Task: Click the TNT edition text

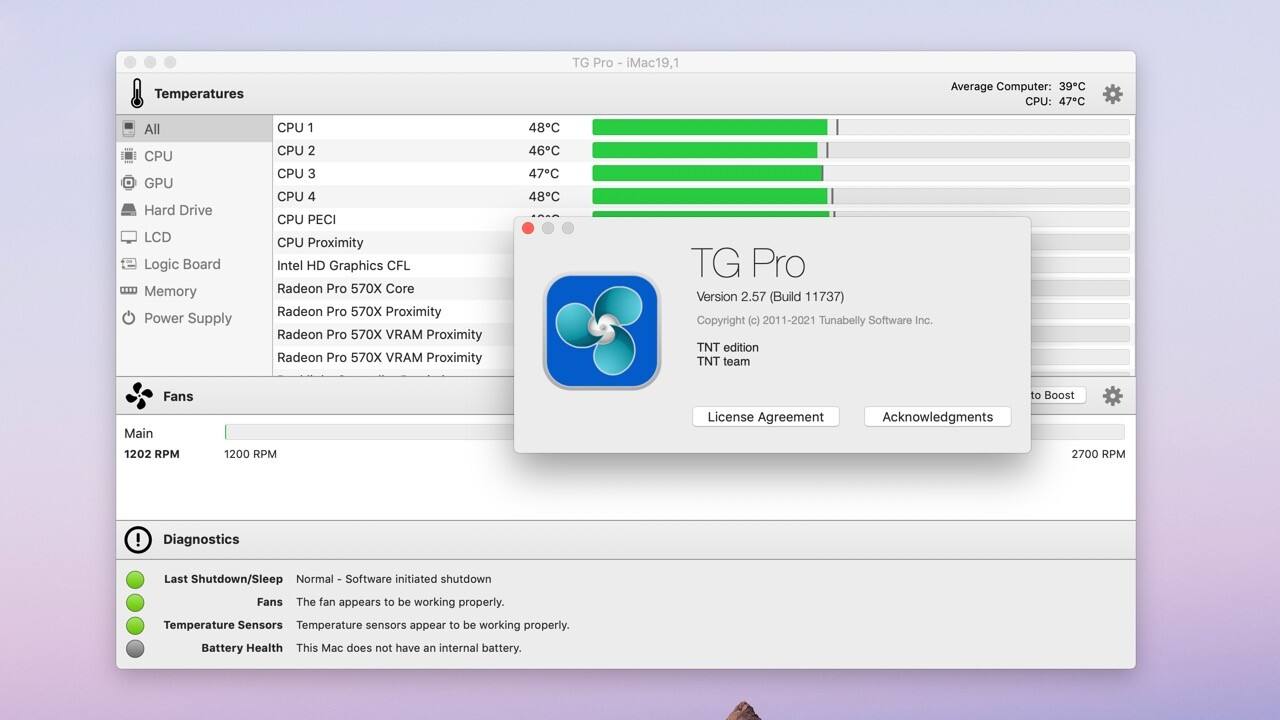Action: click(x=728, y=347)
